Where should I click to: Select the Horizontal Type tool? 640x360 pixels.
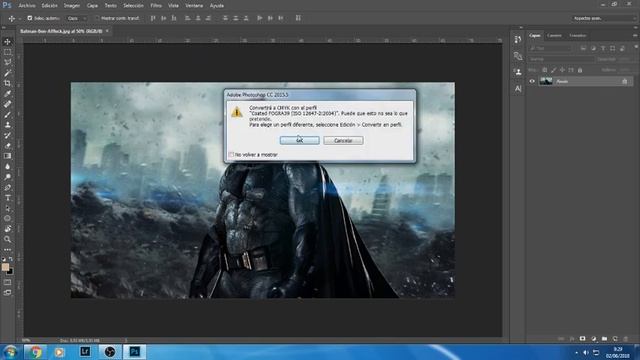click(7, 198)
